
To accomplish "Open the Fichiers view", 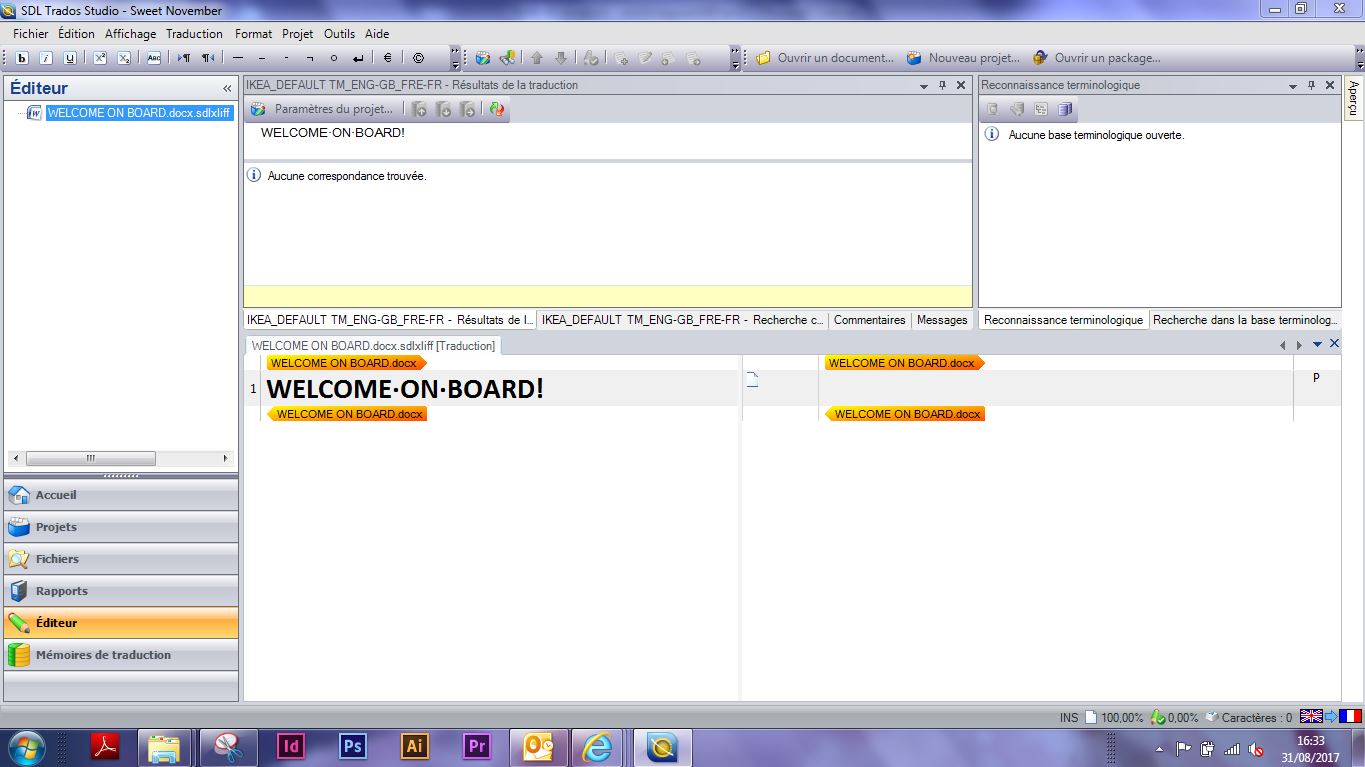I will pyautogui.click(x=121, y=559).
